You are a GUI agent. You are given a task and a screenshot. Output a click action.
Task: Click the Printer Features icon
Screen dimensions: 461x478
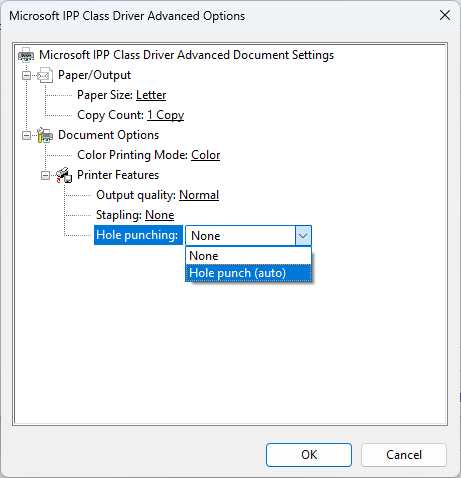pyautogui.click(x=64, y=175)
